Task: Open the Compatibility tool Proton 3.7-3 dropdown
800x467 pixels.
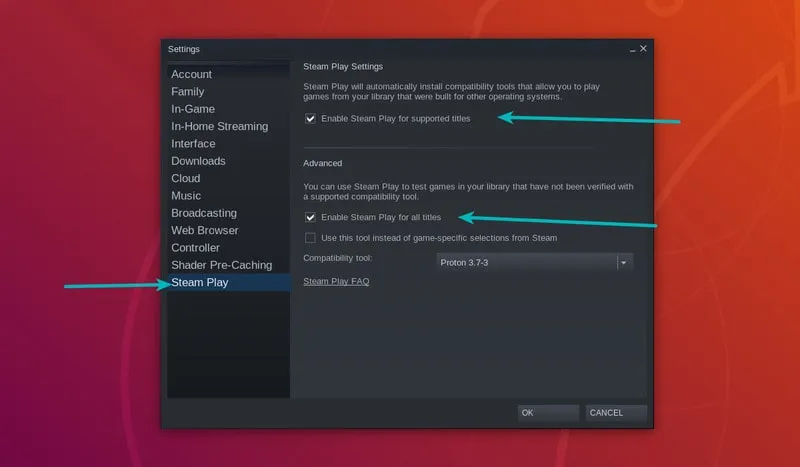Action: click(x=534, y=262)
